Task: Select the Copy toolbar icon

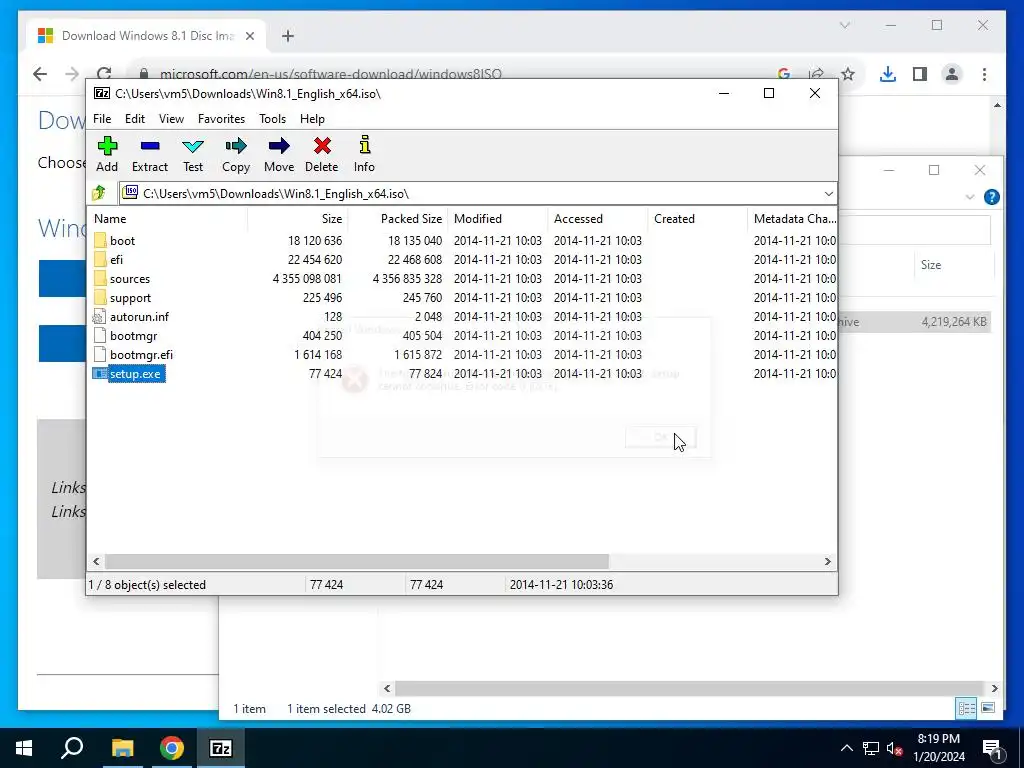Action: 236,146
